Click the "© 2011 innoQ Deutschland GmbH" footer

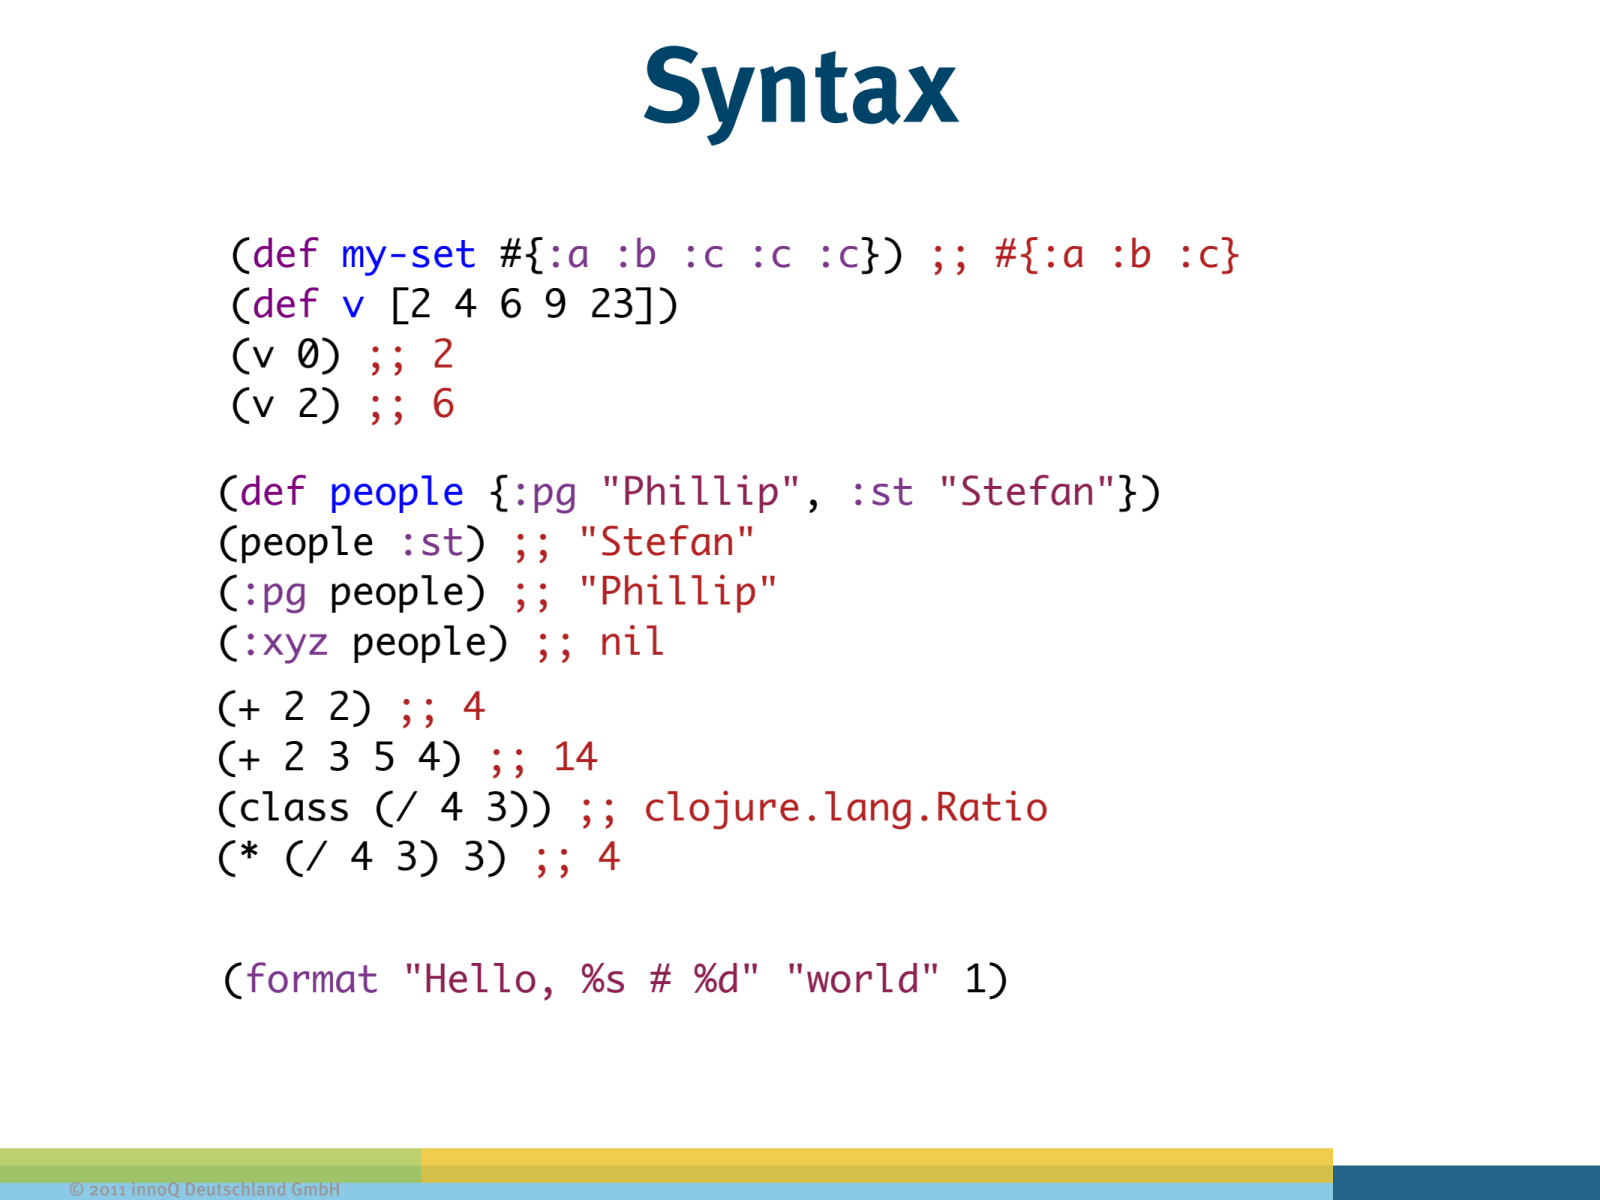point(204,1189)
